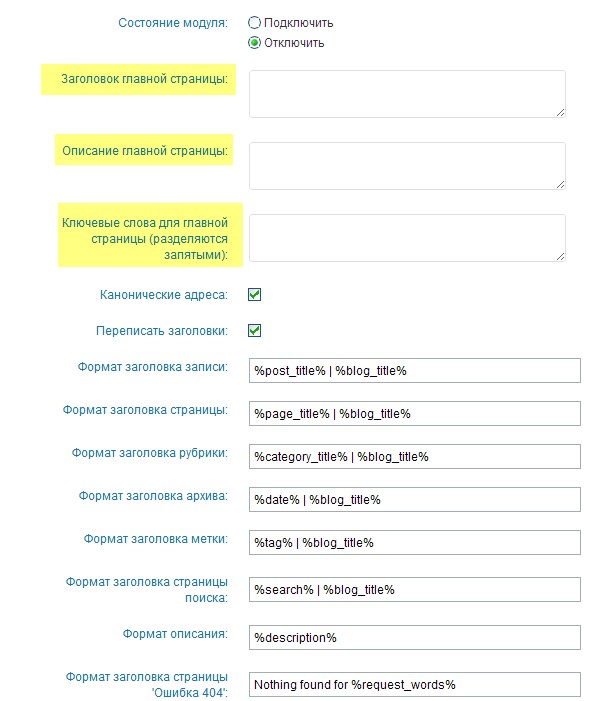Viewport: 599px width, 701px height.
Task: Click the Формат заголовка рубрики input
Action: tap(415, 456)
